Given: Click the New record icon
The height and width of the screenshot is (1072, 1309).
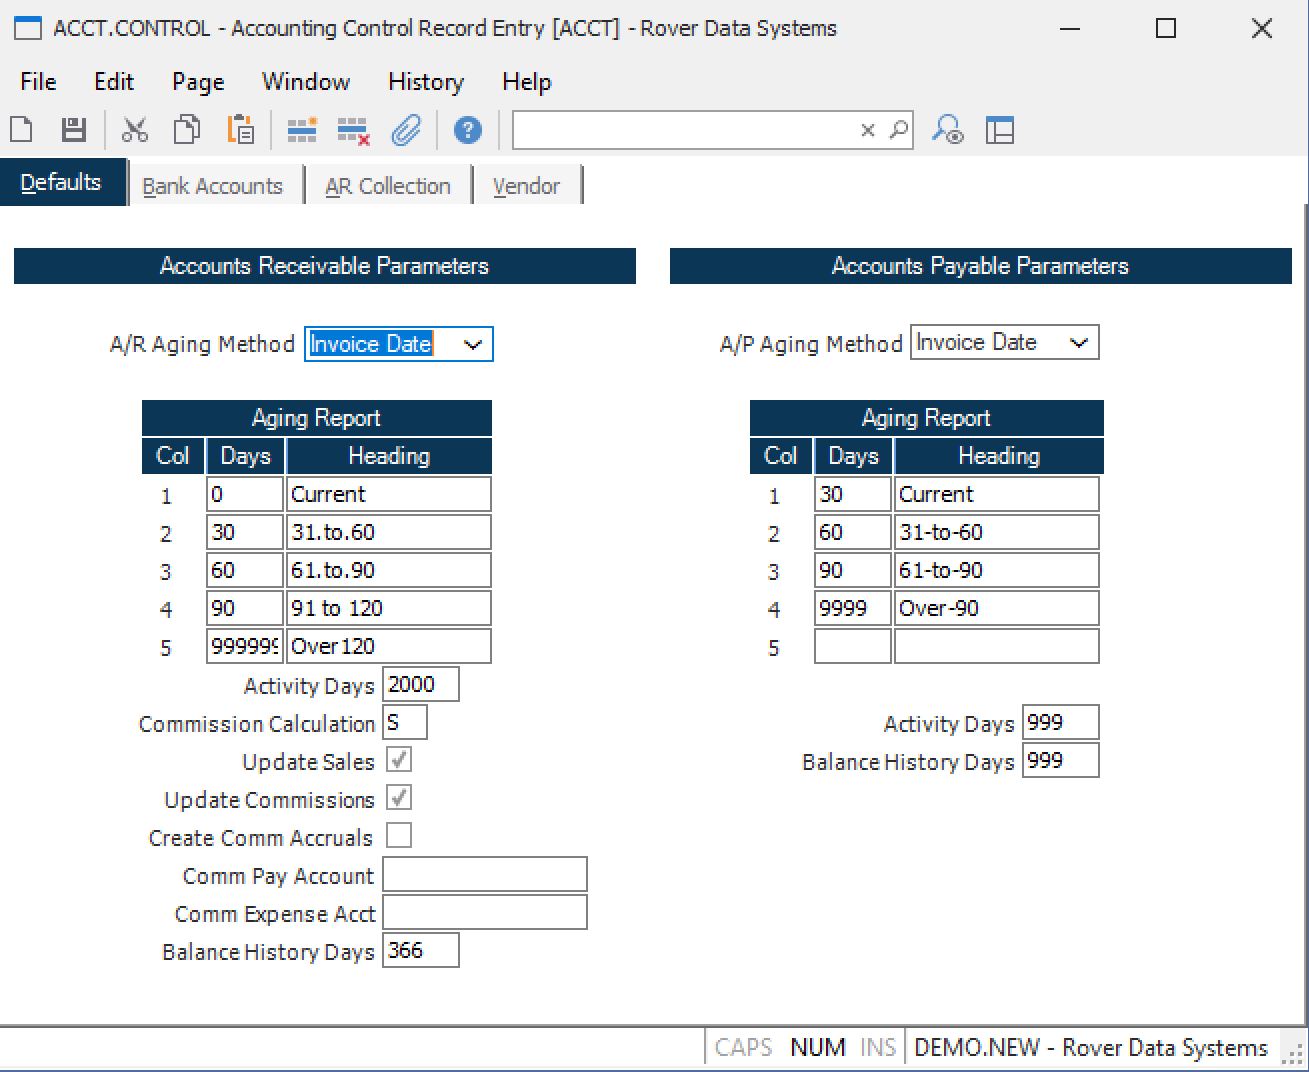Looking at the screenshot, I should (22, 130).
